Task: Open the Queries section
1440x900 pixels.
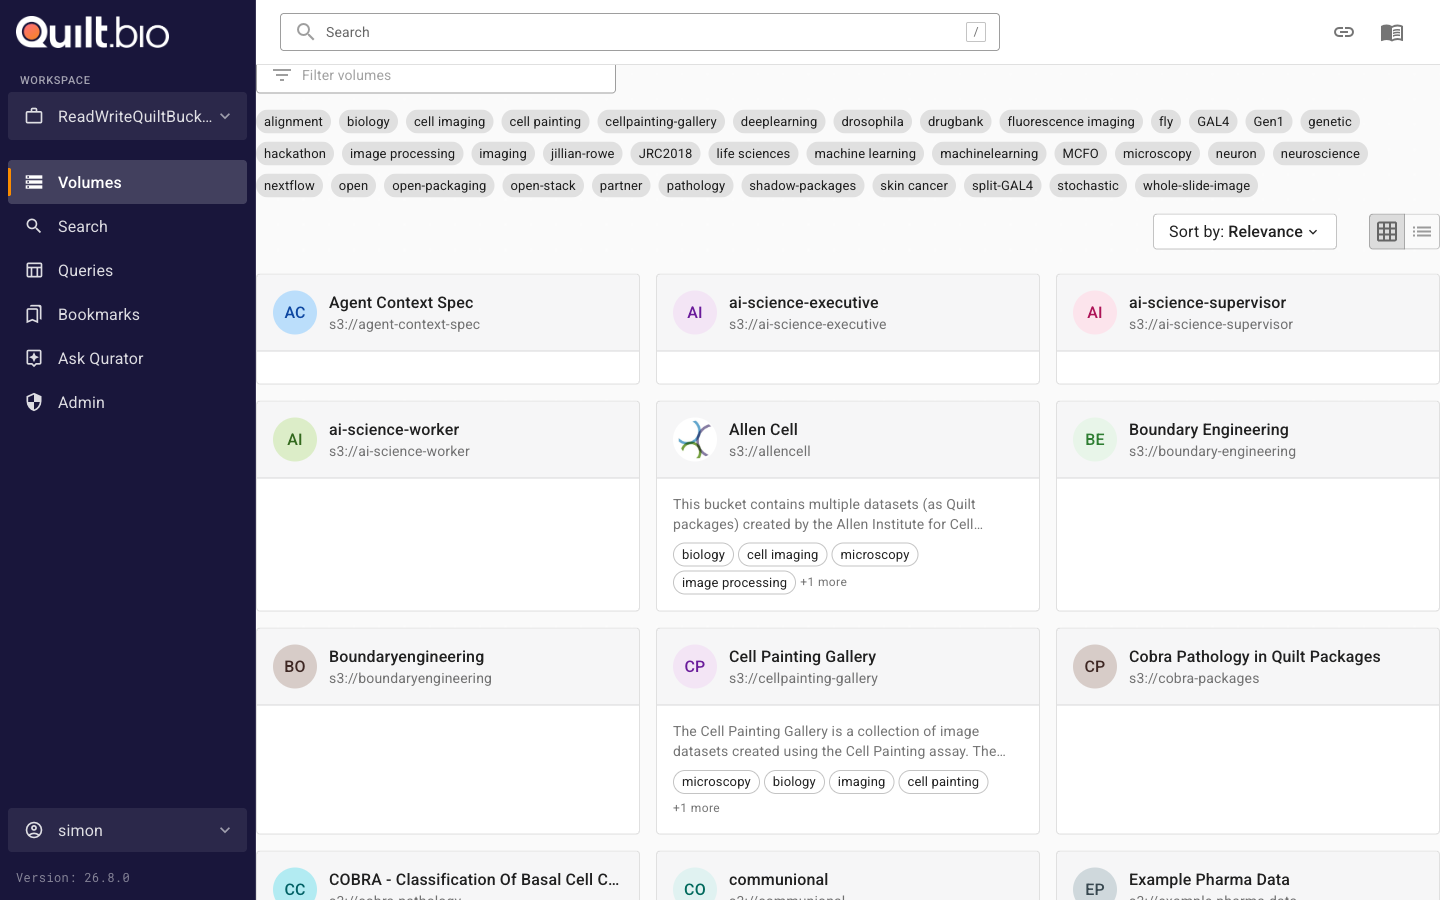Action: [127, 270]
